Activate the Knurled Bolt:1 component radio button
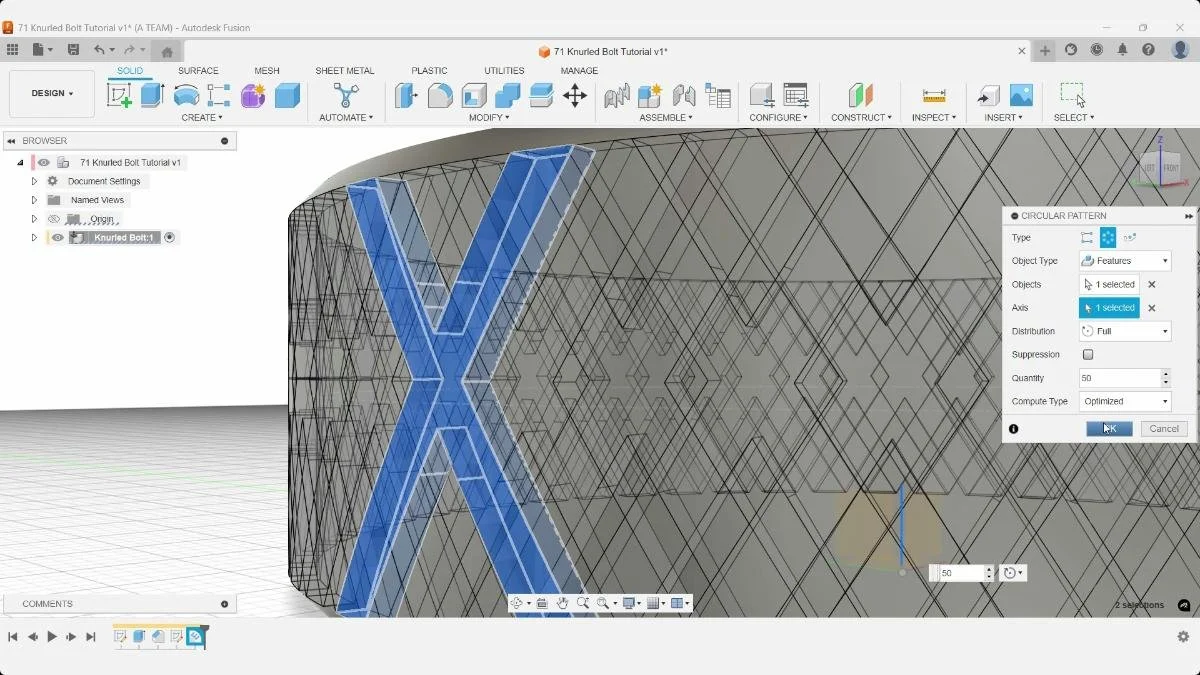 (x=169, y=238)
